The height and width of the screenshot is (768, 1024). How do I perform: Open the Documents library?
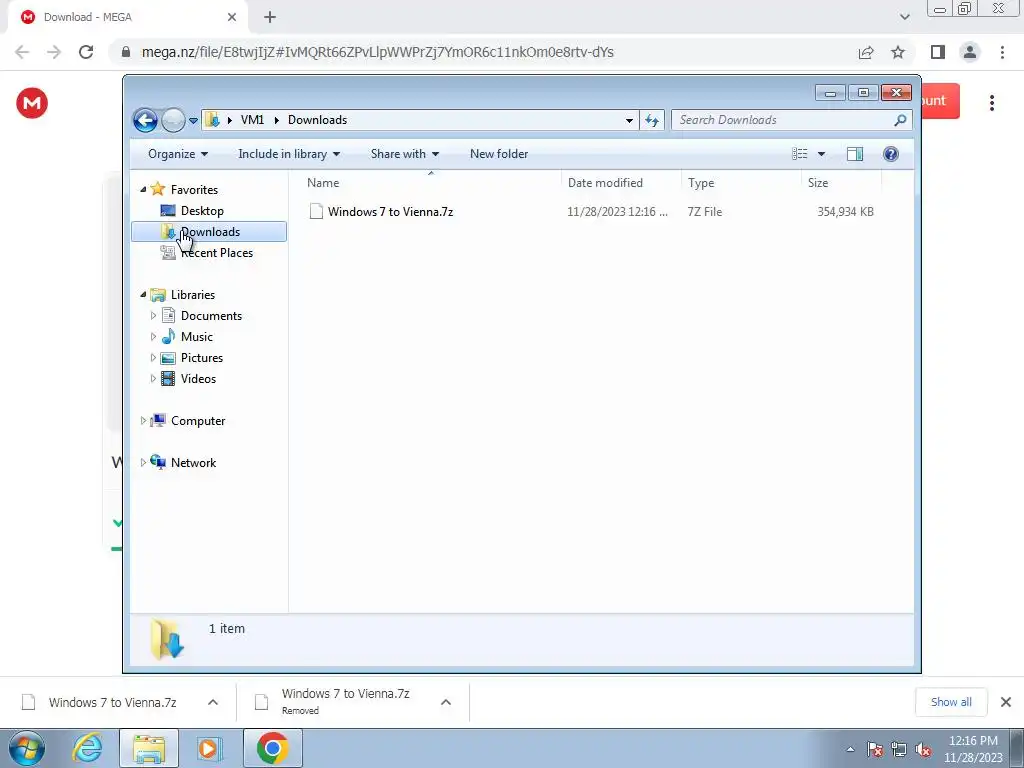[211, 315]
